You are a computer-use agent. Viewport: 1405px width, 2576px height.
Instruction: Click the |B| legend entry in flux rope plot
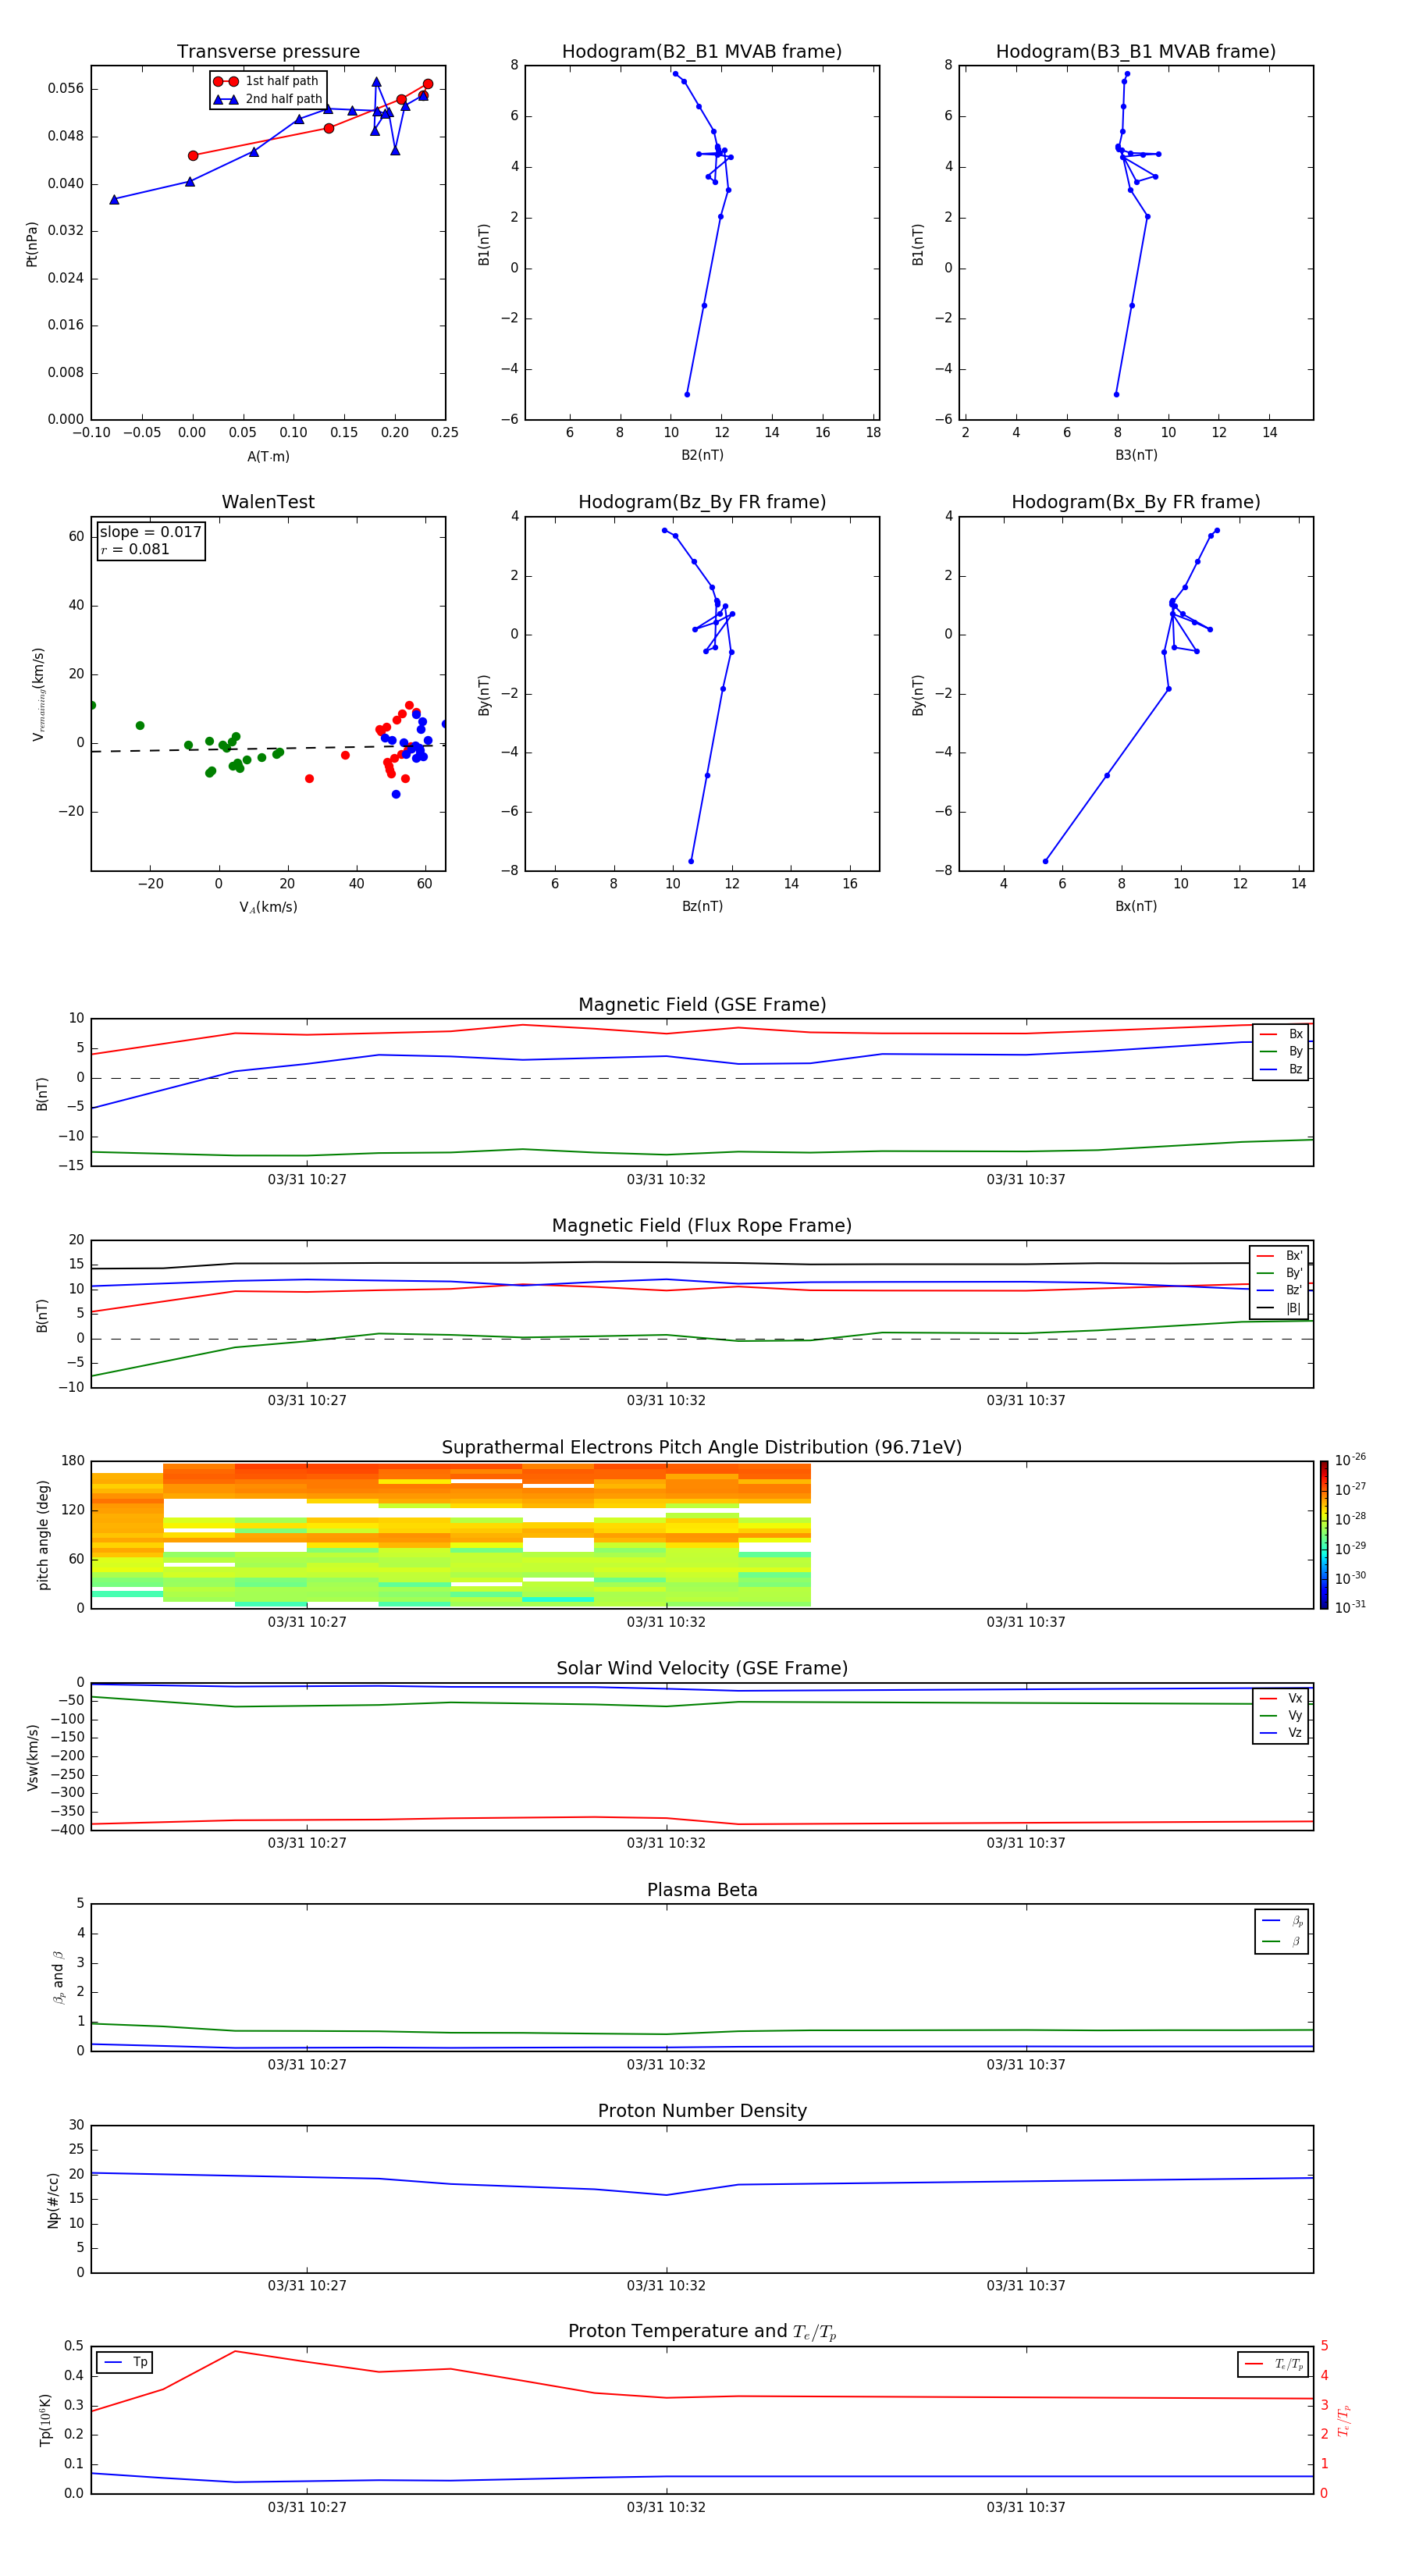[x=1279, y=1308]
